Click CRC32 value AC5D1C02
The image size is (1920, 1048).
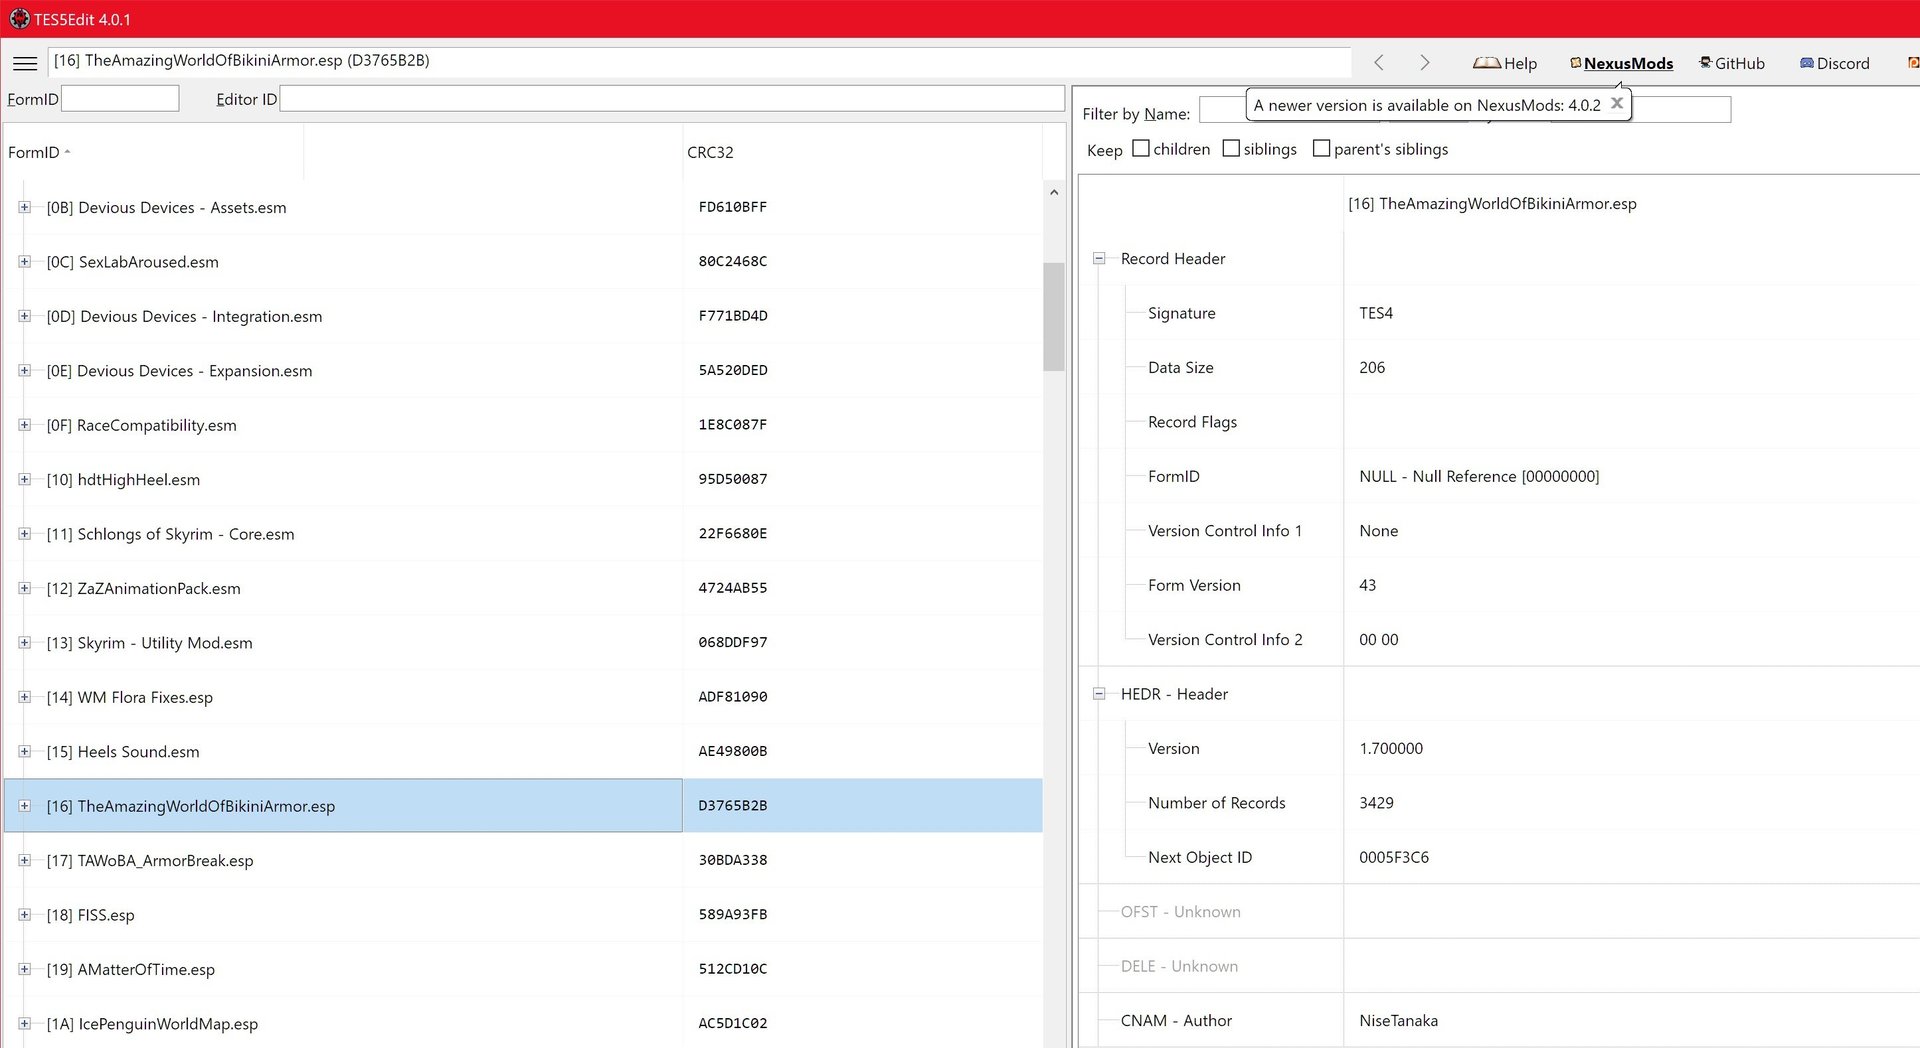click(733, 1023)
